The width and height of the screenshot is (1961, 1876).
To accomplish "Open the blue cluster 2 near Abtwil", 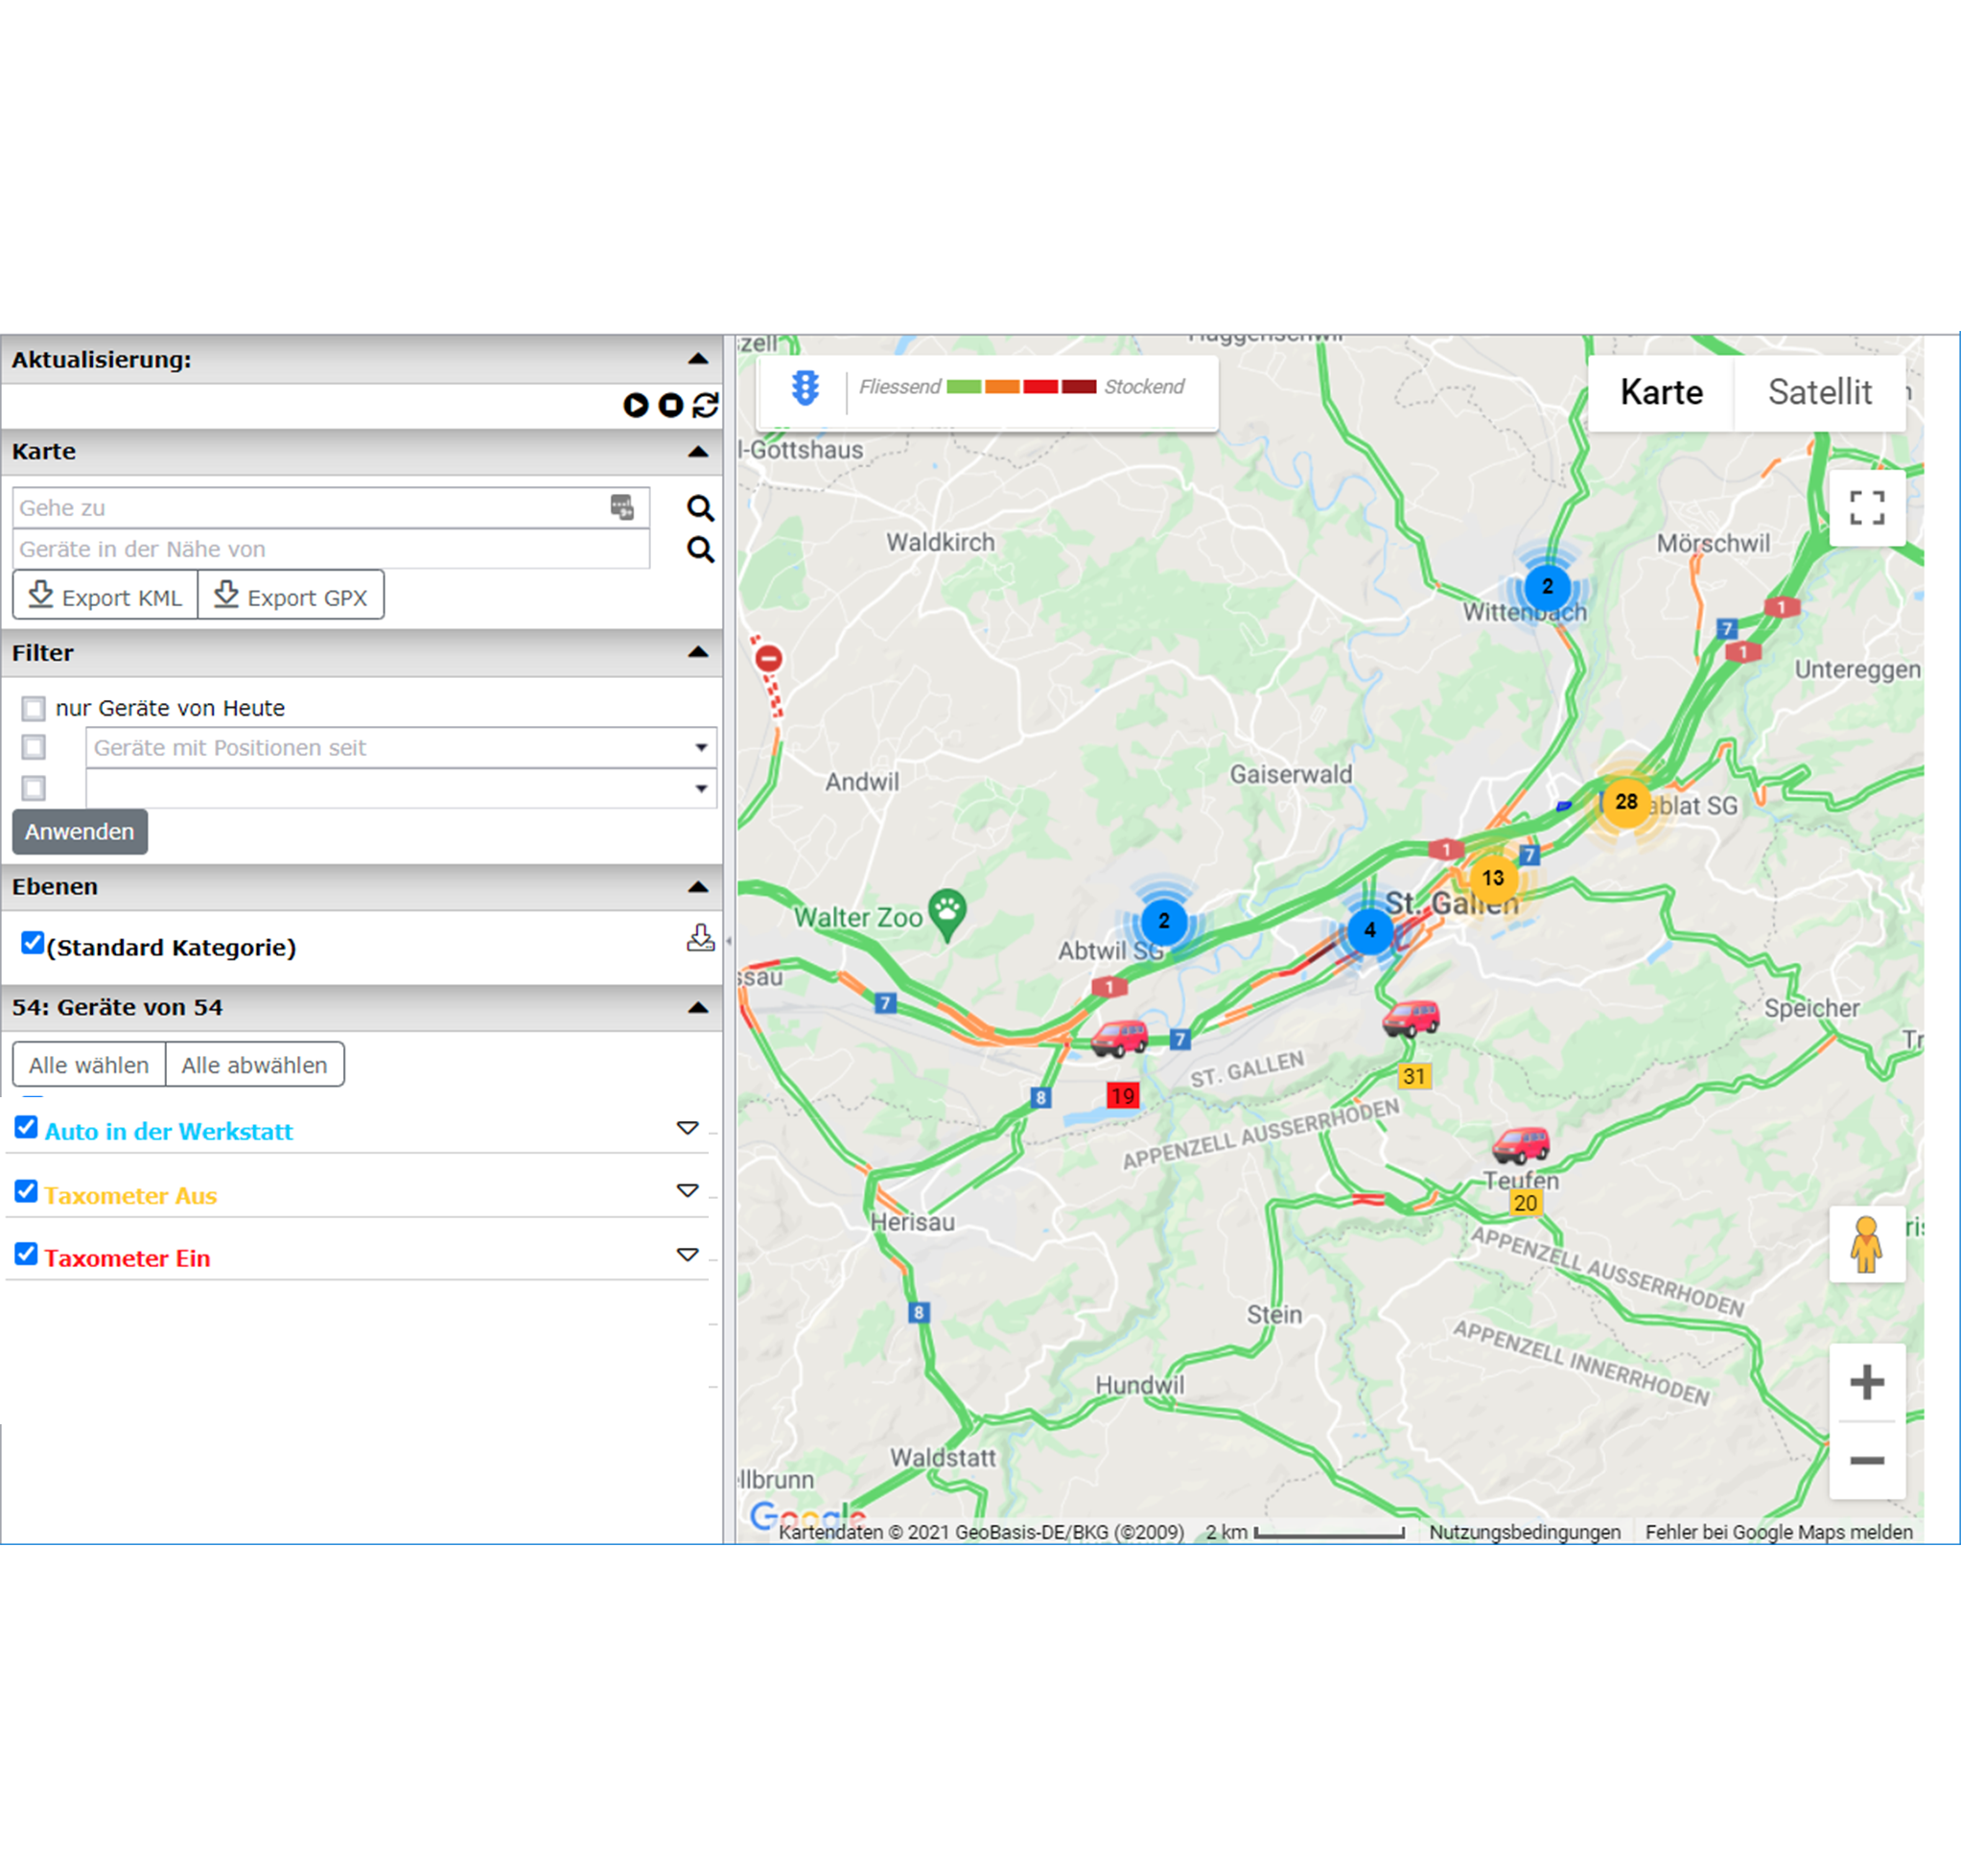I will pos(1164,921).
